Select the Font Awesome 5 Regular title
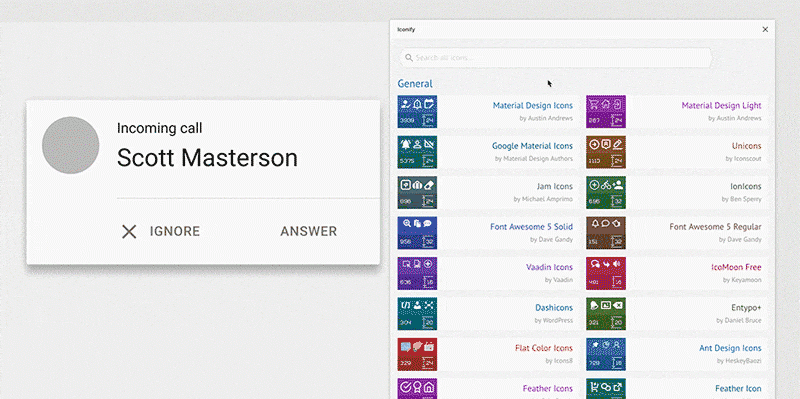Screen dimensions: 800x399 tap(715, 227)
